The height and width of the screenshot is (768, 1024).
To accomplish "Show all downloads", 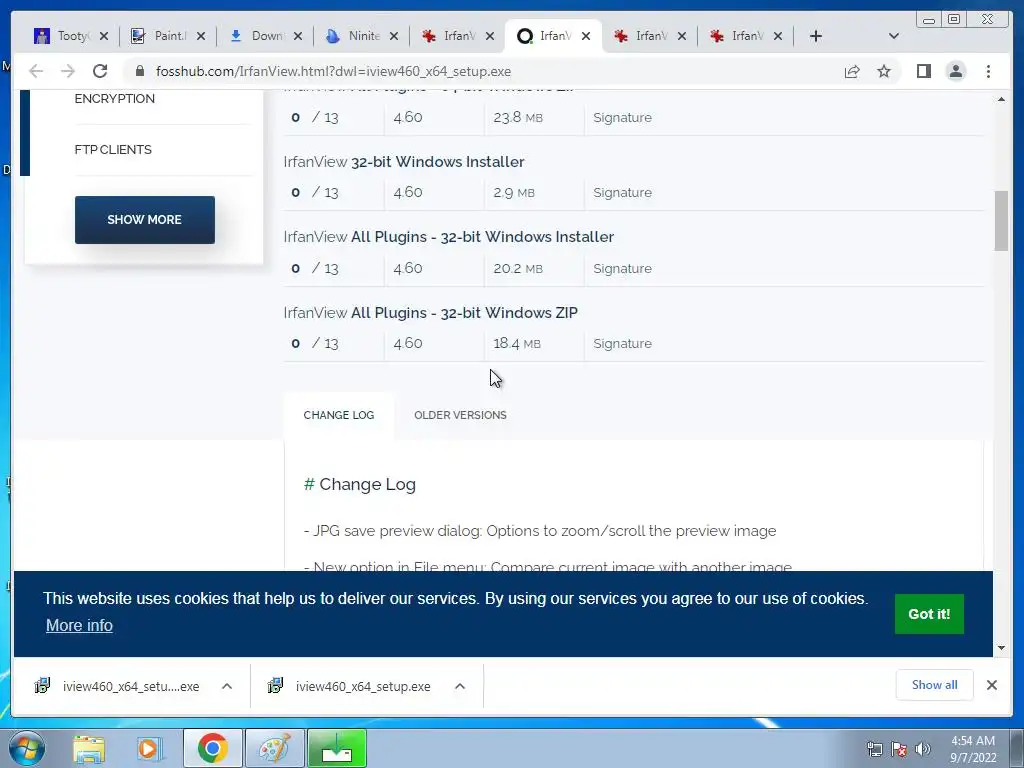I will [935, 685].
